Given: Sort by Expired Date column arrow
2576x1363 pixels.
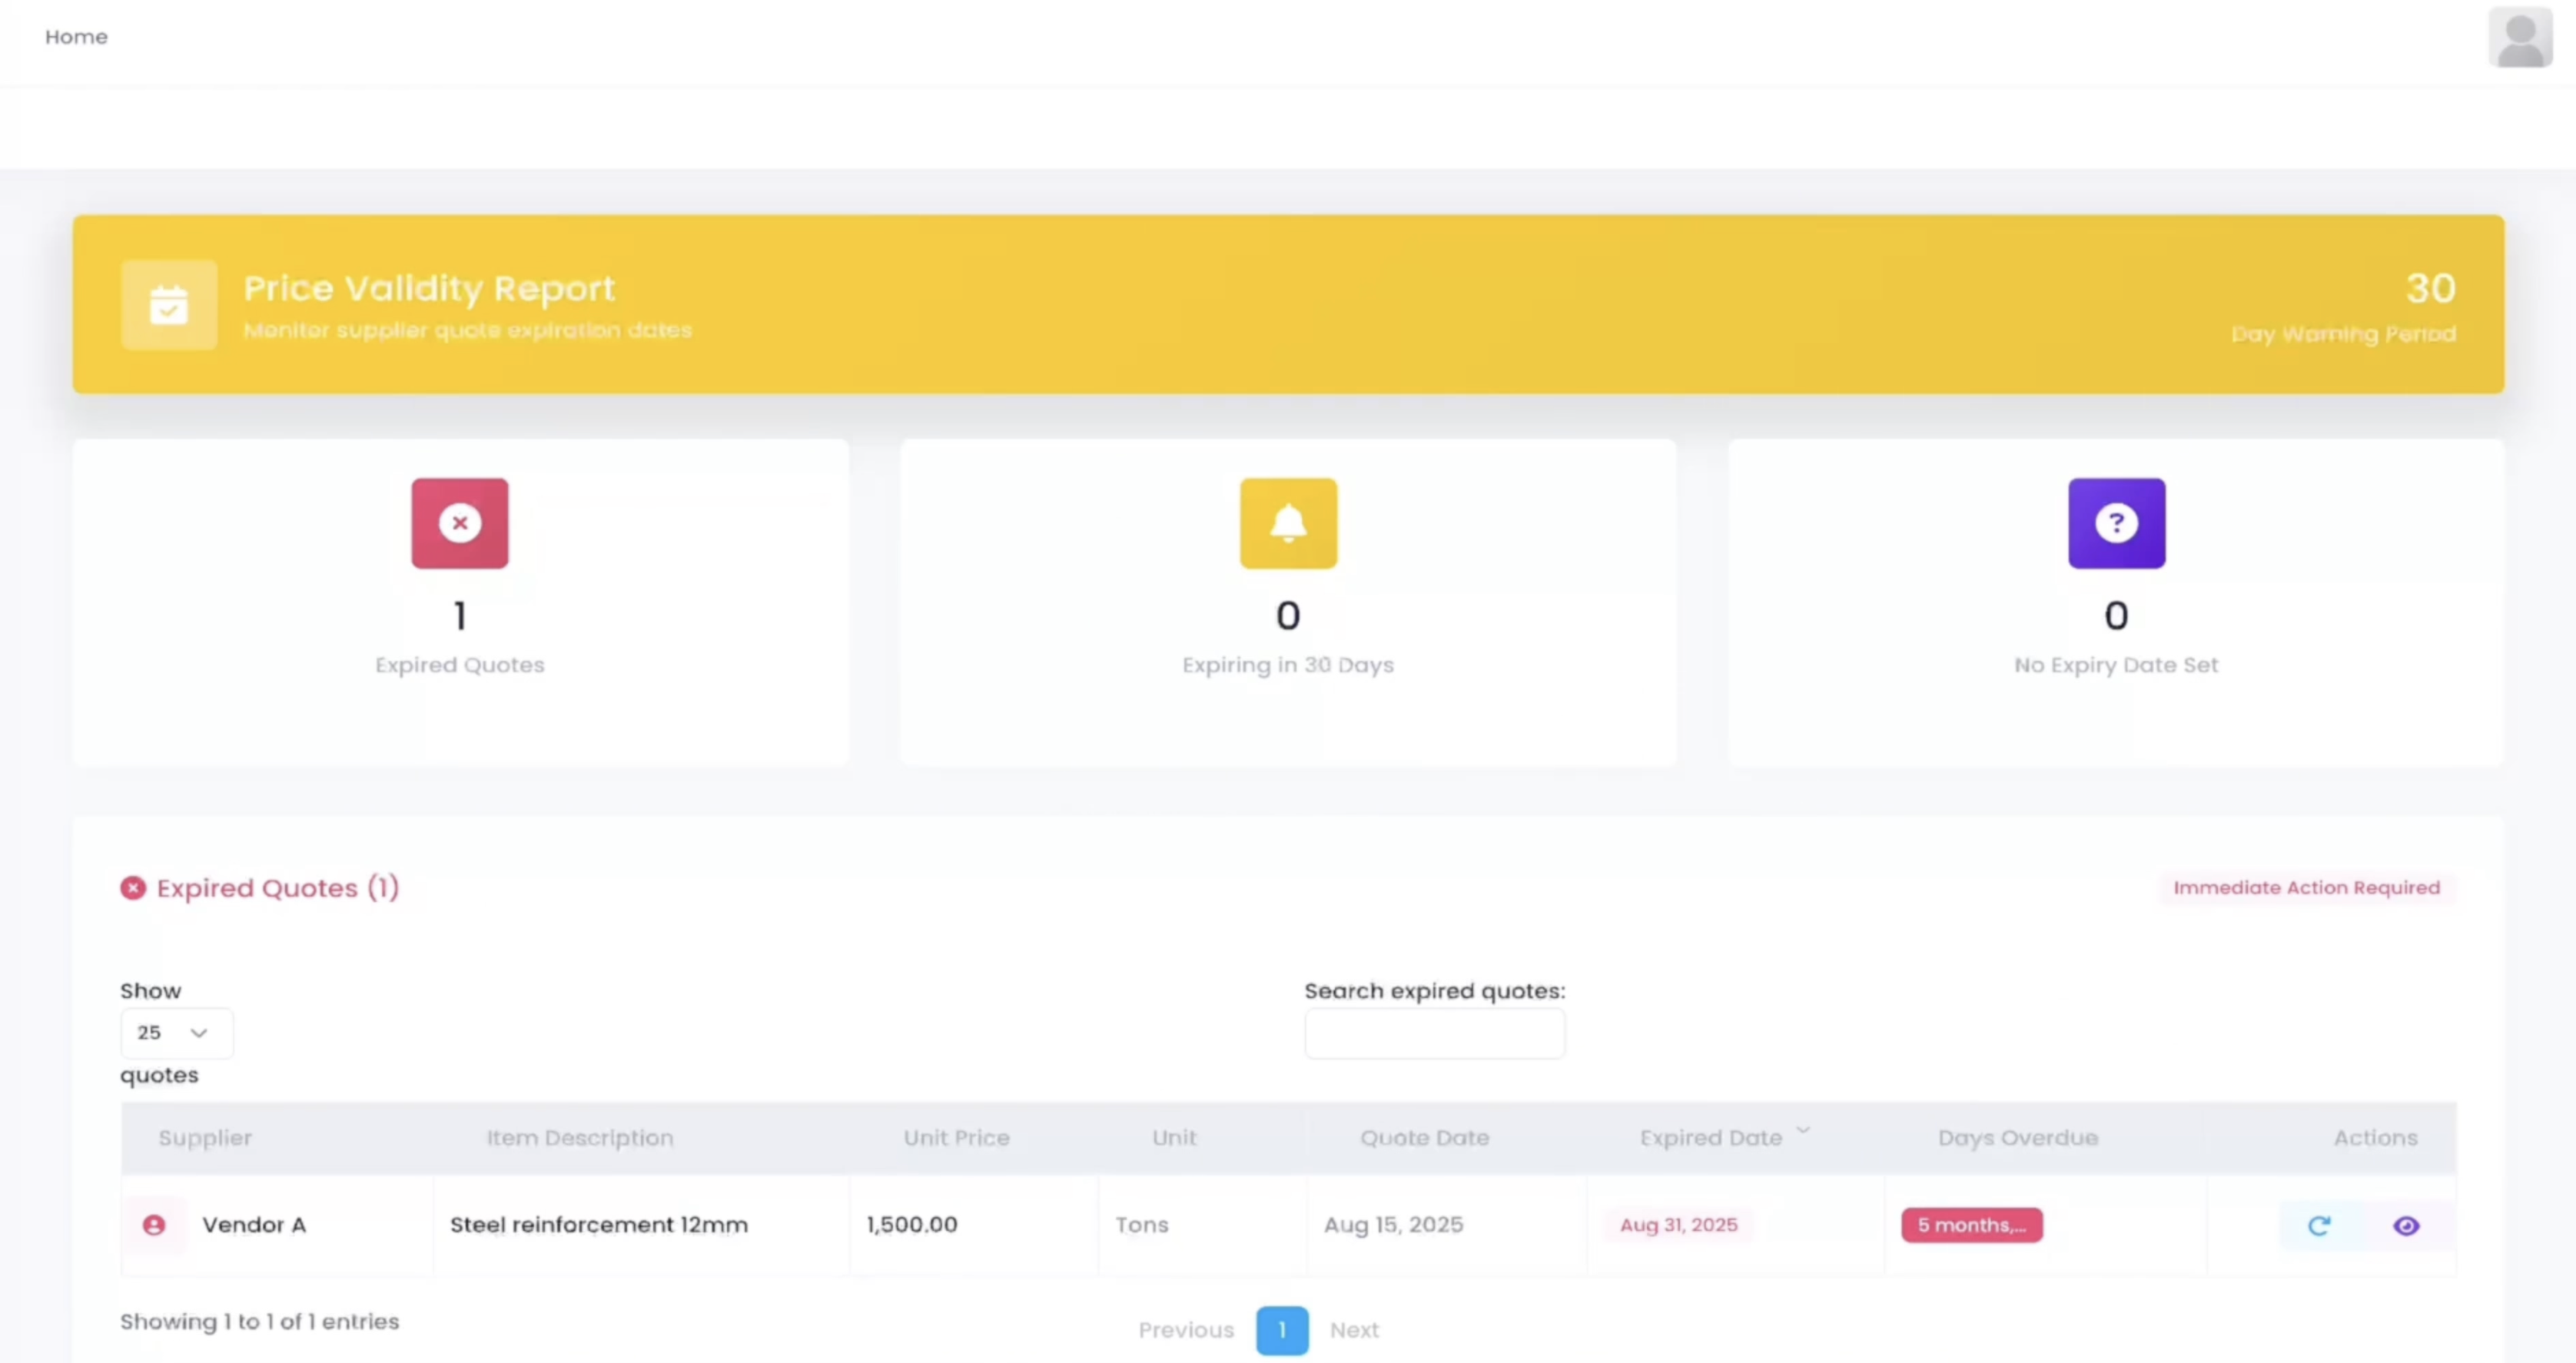Looking at the screenshot, I should tap(1803, 1131).
